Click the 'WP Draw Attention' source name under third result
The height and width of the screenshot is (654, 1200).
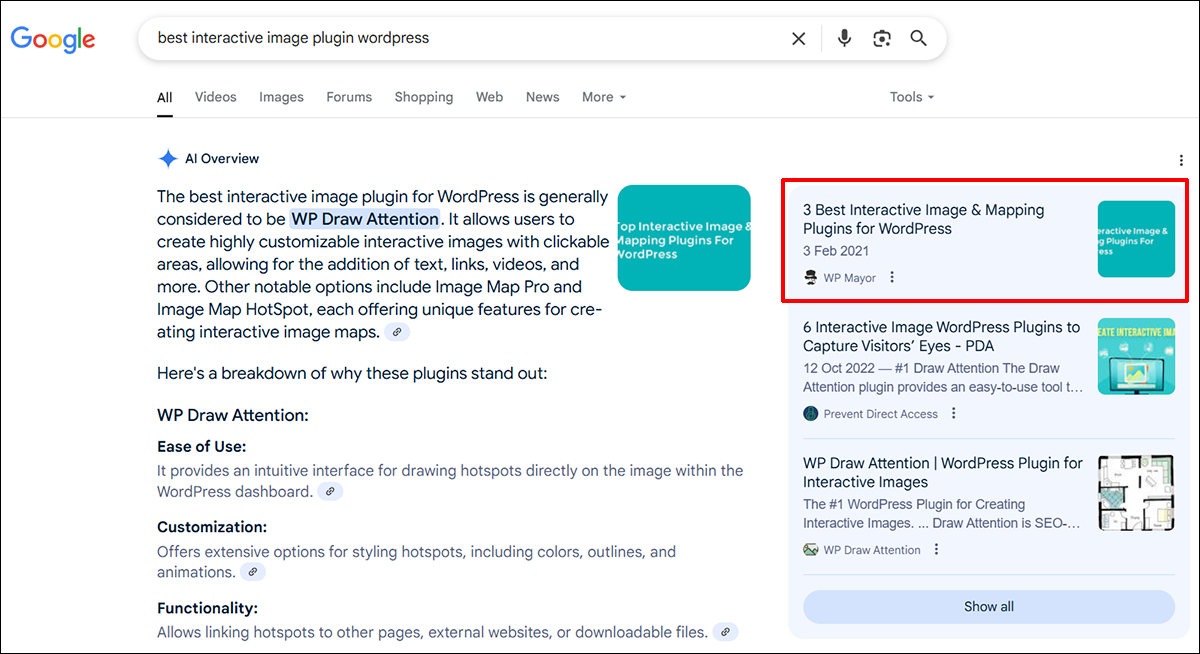[872, 549]
